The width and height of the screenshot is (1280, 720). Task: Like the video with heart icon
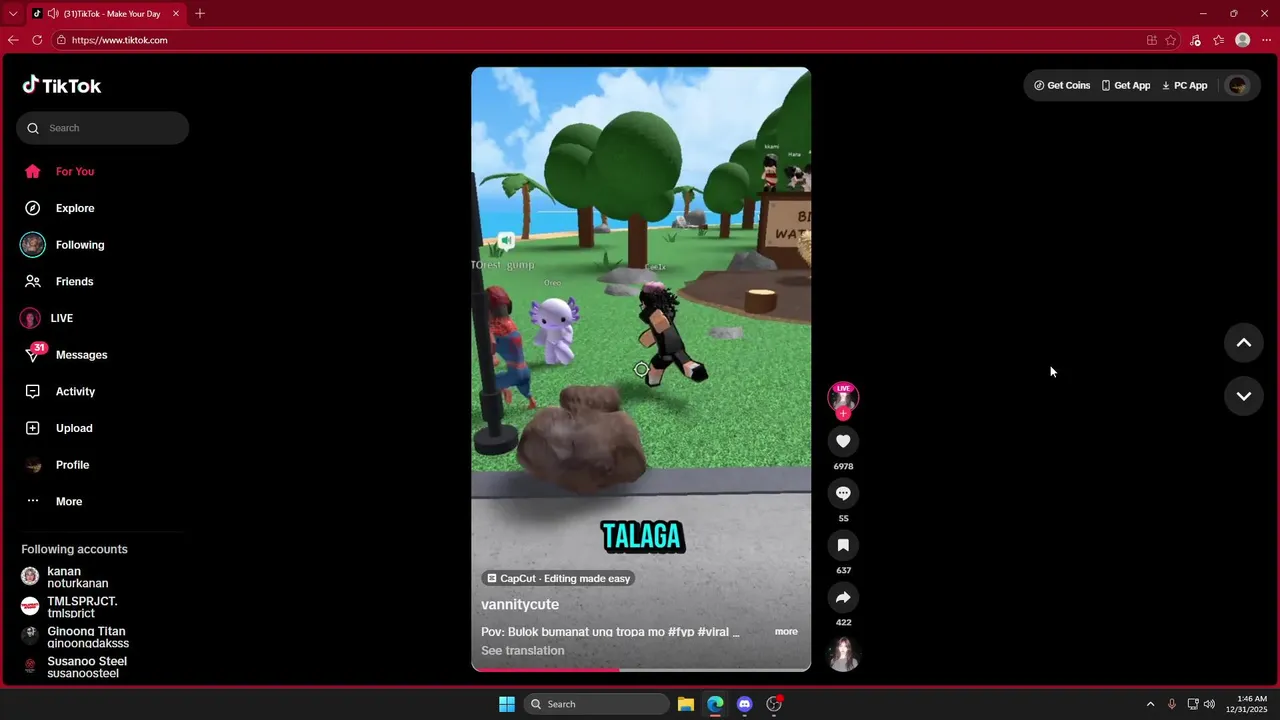[x=843, y=441]
